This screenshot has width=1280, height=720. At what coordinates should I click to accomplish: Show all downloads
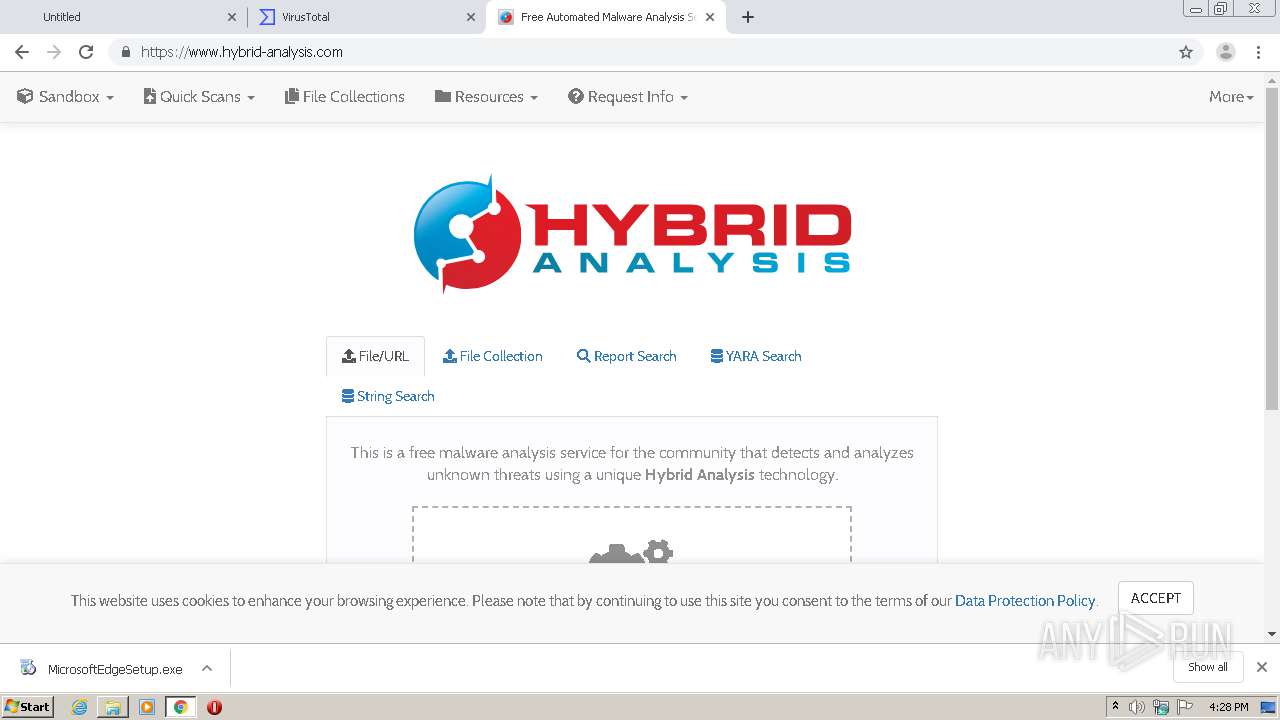1208,667
